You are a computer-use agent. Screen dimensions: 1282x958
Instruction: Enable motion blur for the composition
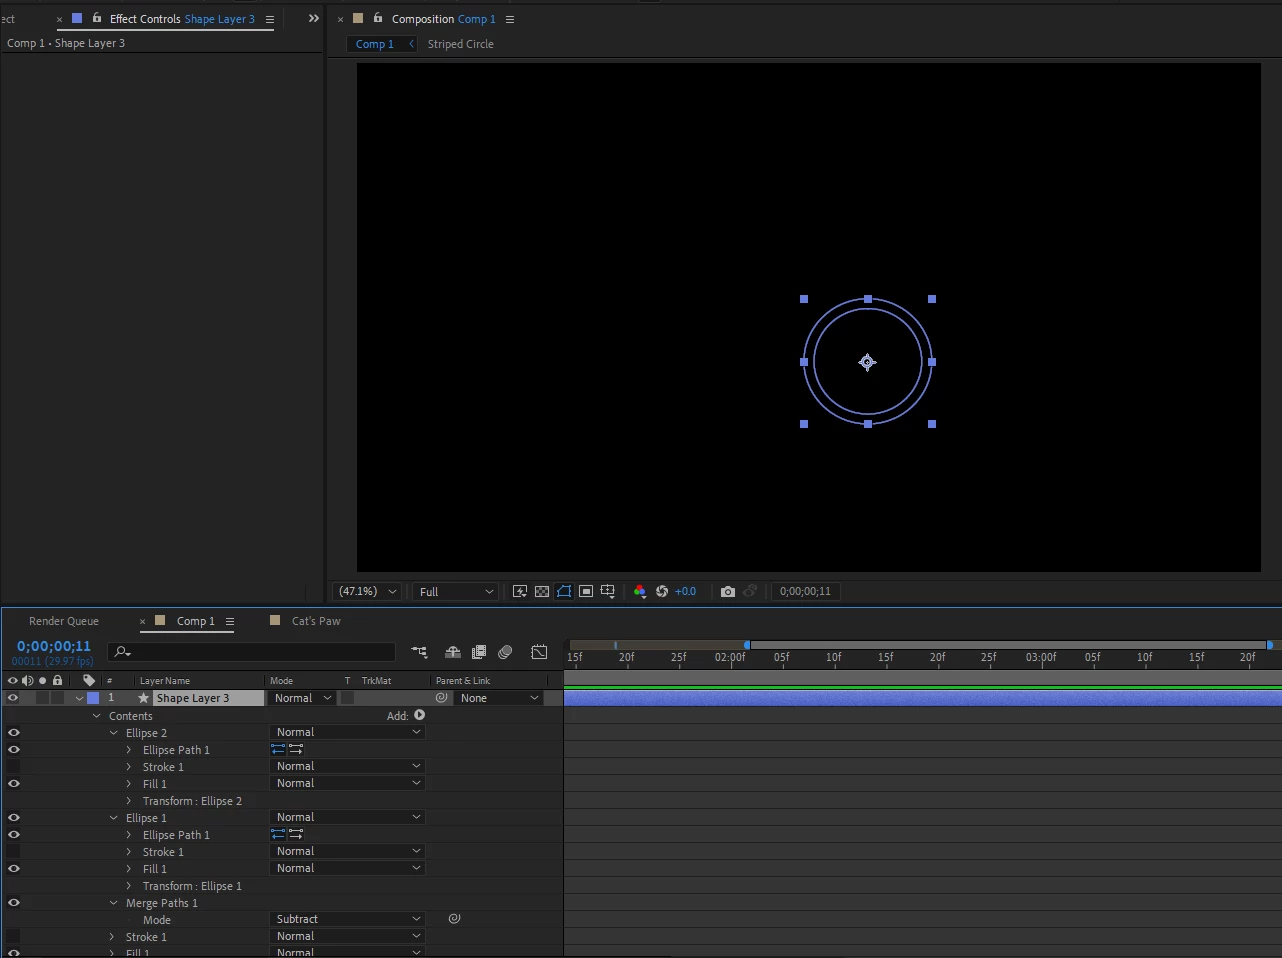(x=505, y=652)
